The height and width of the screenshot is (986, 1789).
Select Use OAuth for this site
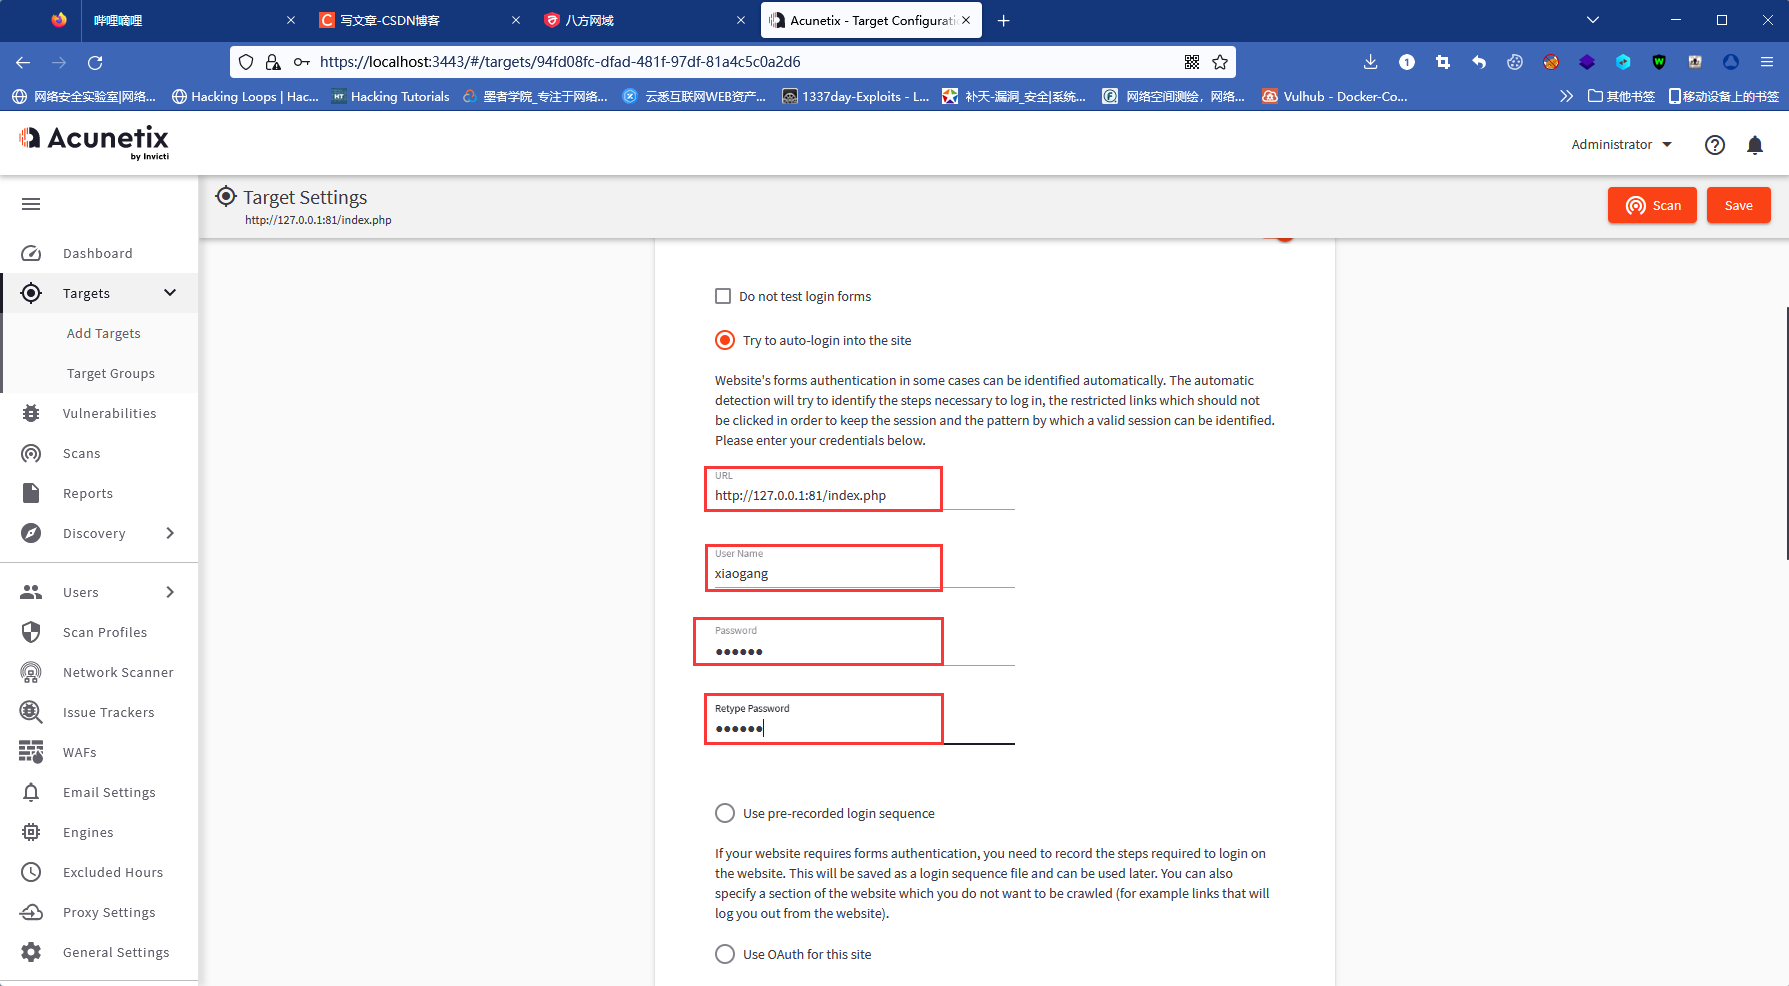coord(725,954)
